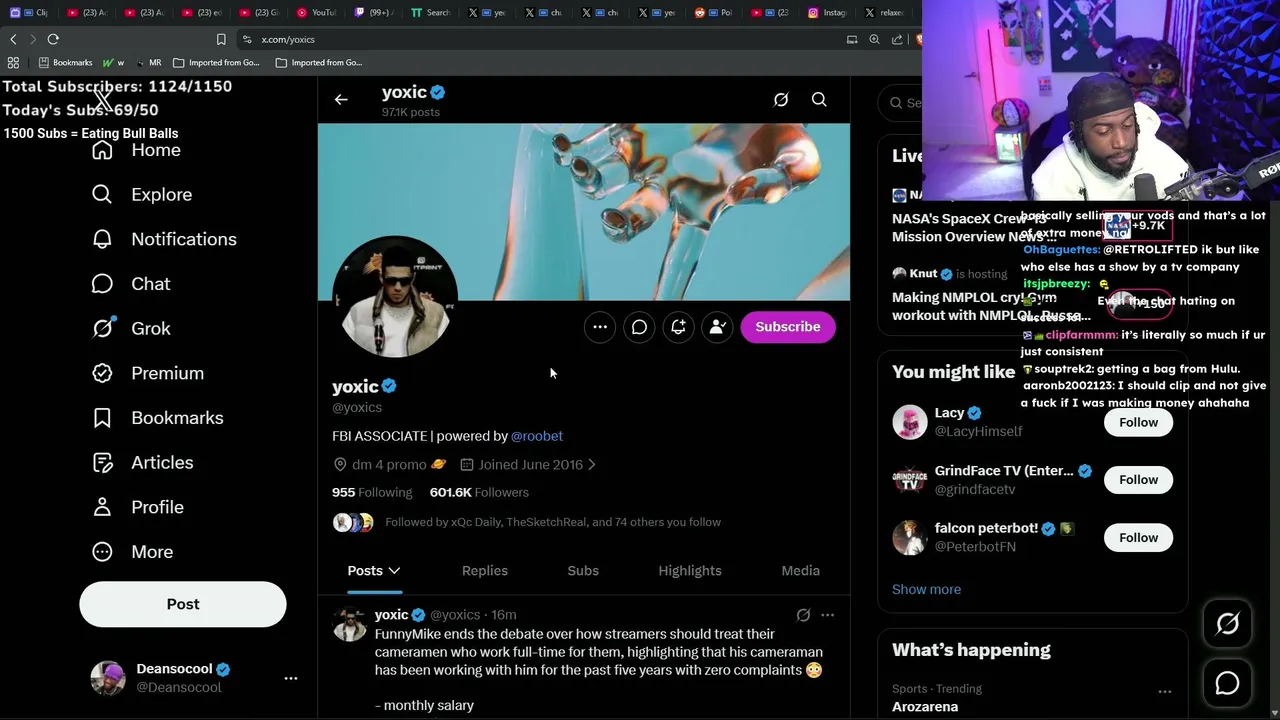Open the @roobet mention link
Viewport: 1280px width, 720px height.
pos(537,436)
